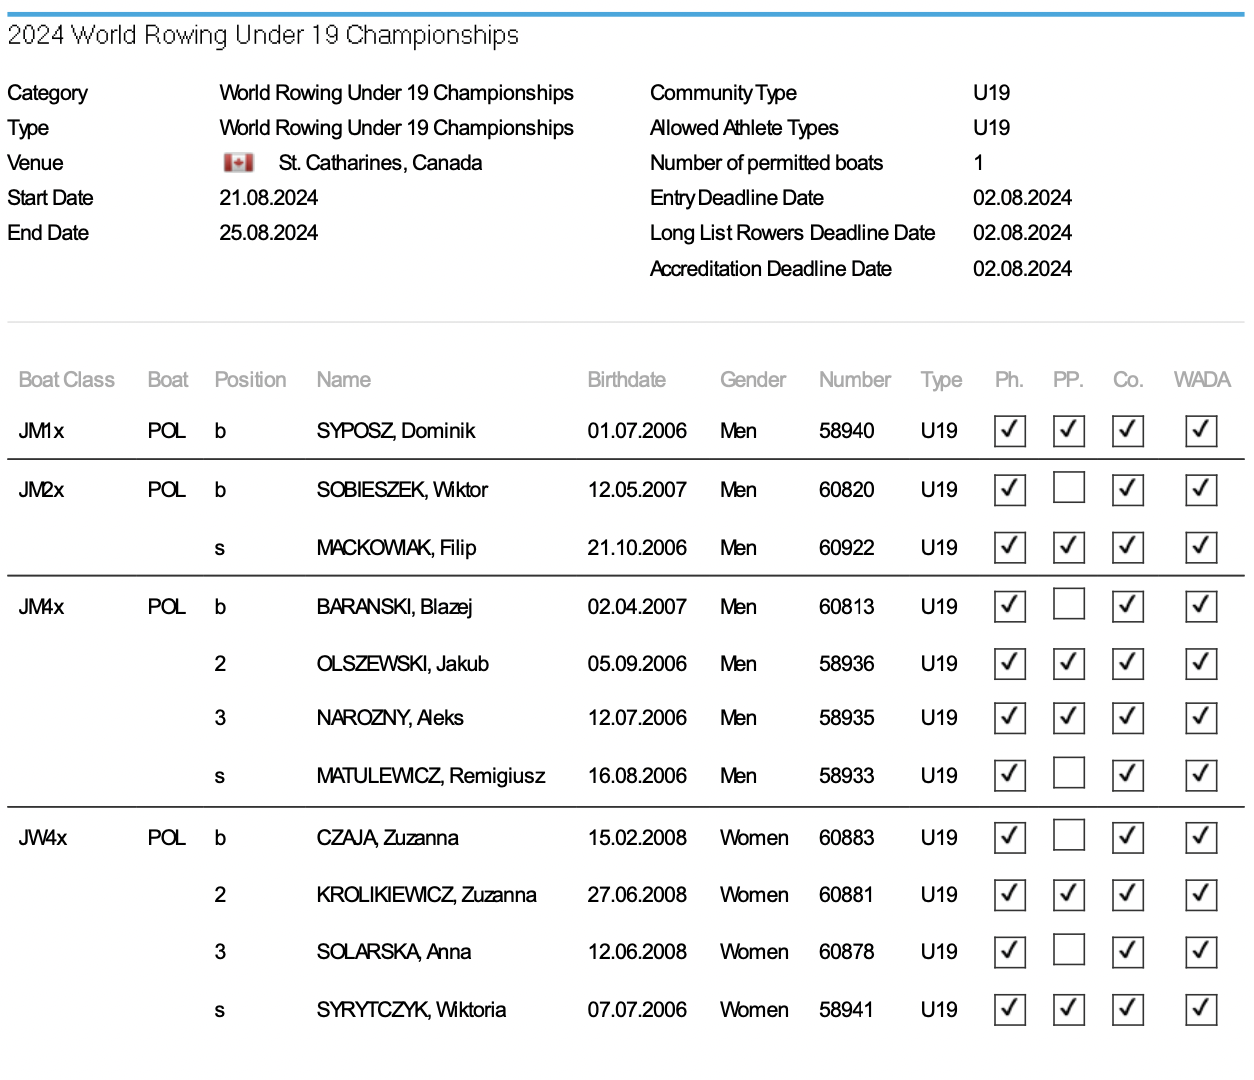Tick PP. checkbox for MATULEWICZ, Remigiusz
Viewport: 1254px width, 1080px height.
[1069, 773]
